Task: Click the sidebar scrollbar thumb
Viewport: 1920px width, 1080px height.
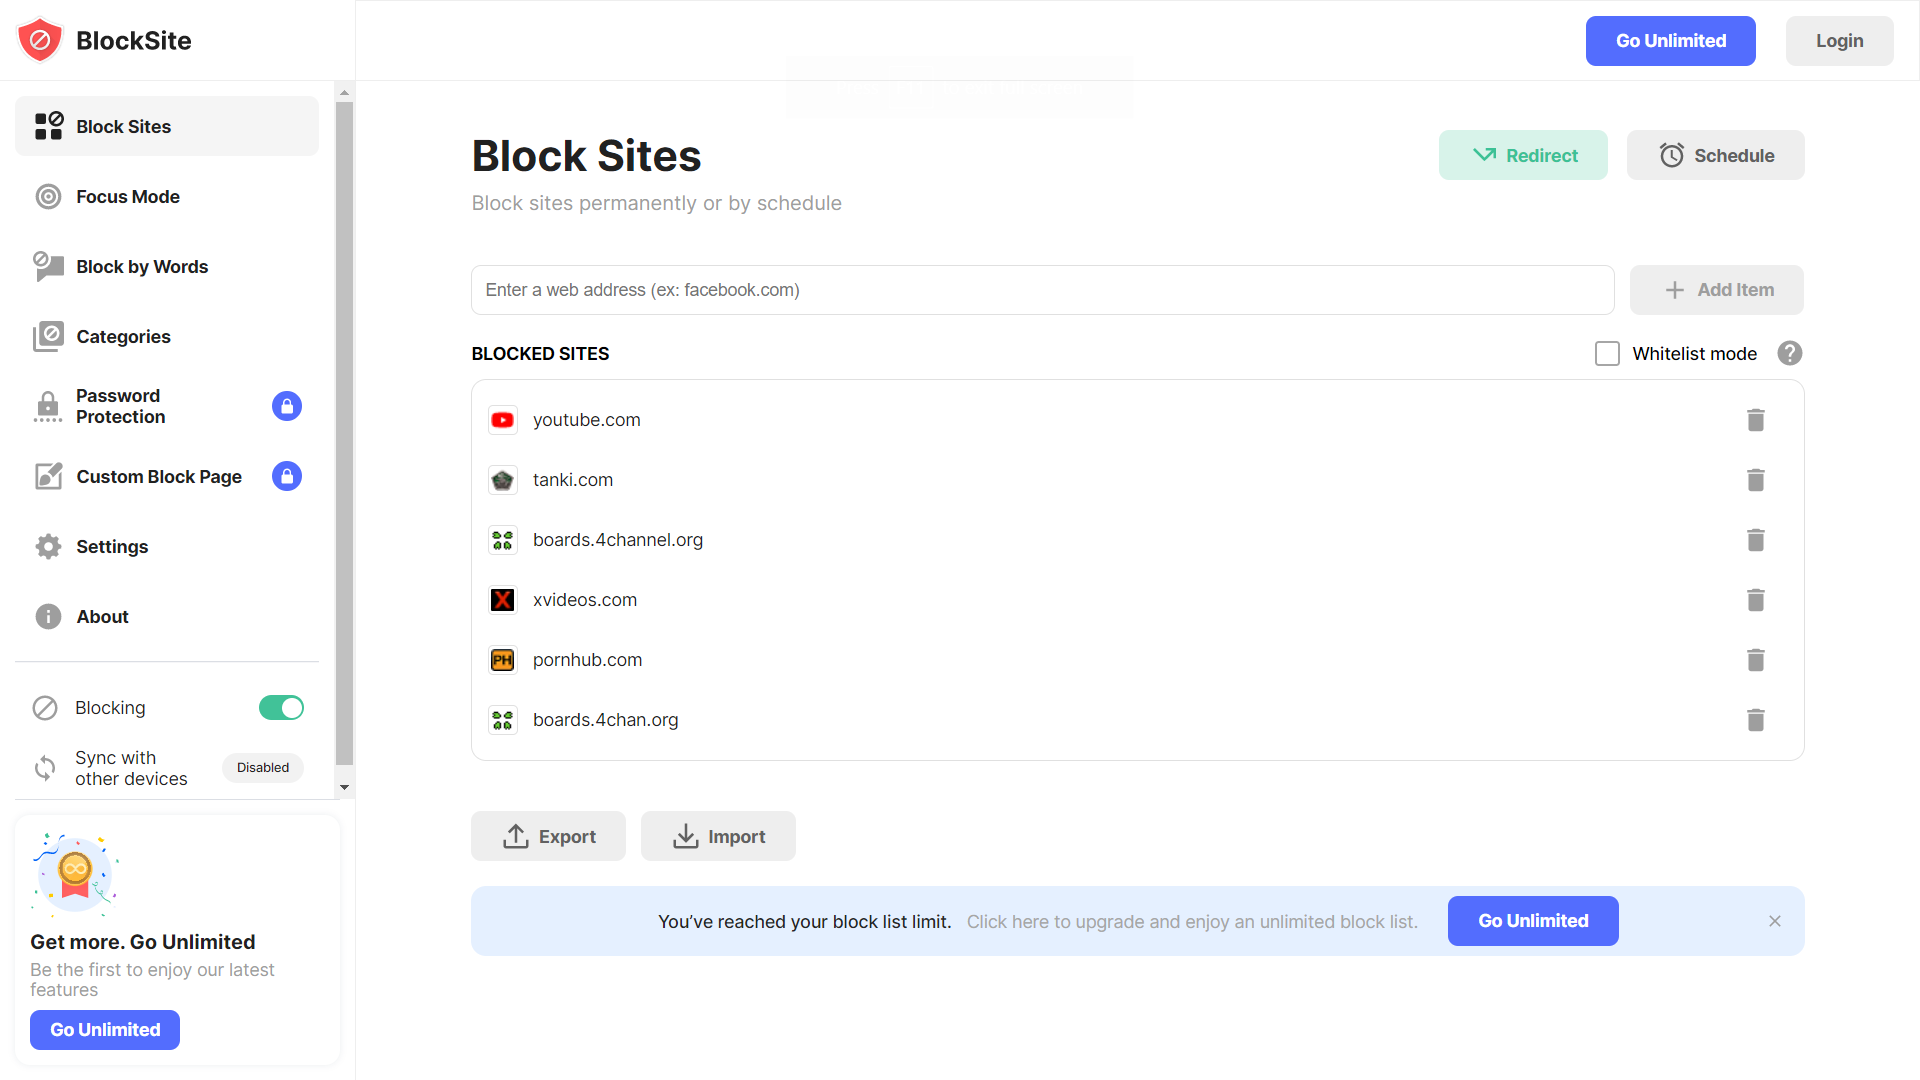Action: coord(345,432)
